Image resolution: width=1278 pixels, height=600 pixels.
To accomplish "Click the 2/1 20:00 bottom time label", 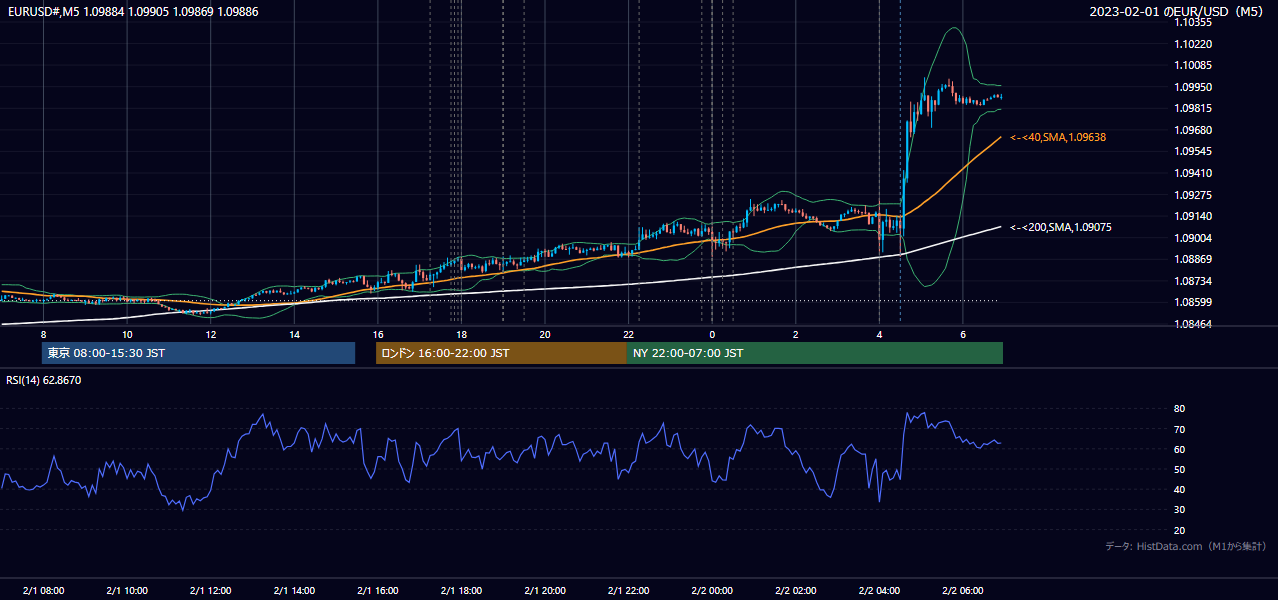I will coord(545,591).
